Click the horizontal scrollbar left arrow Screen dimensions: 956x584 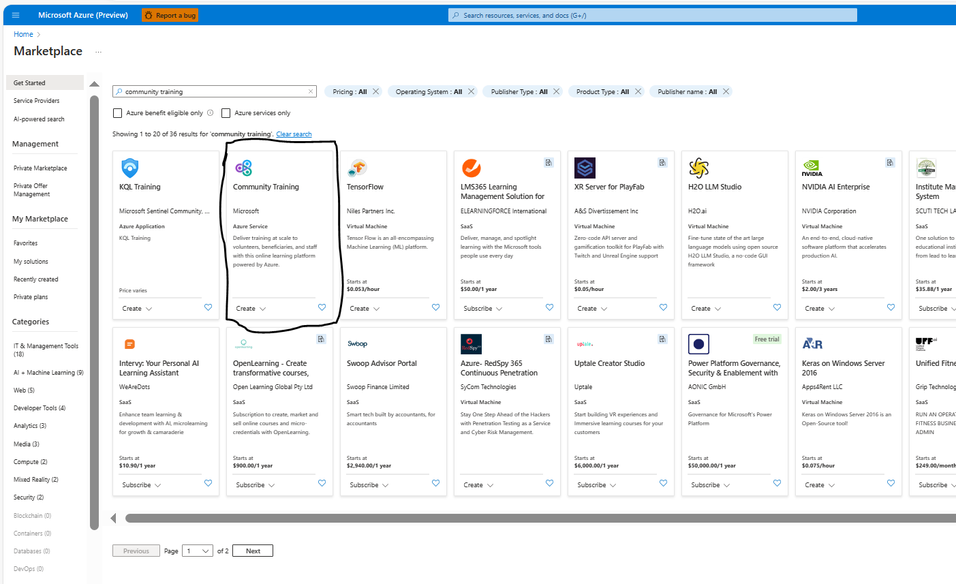point(113,518)
